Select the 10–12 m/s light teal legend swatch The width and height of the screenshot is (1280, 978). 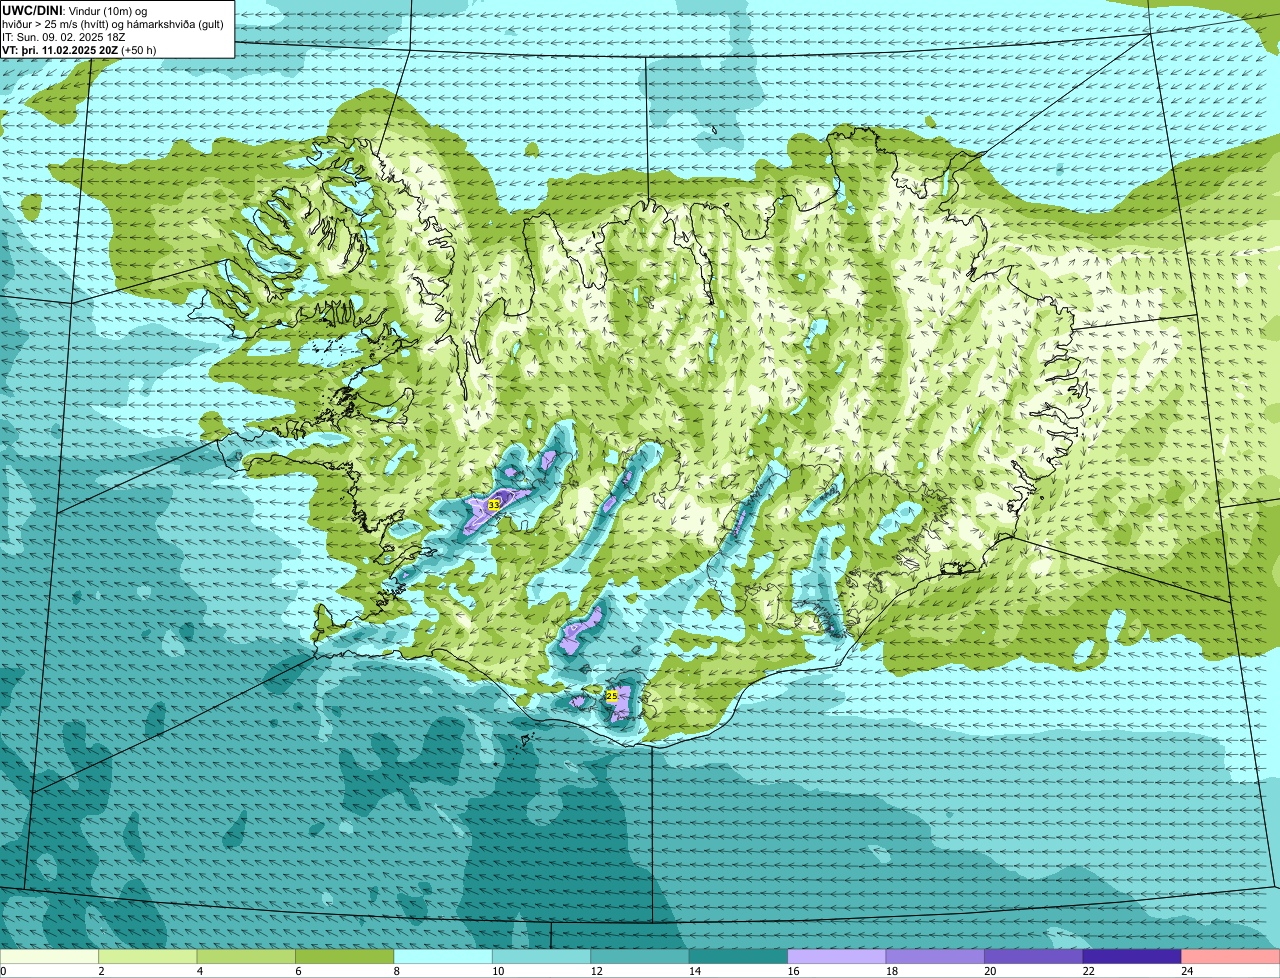pyautogui.click(x=541, y=956)
